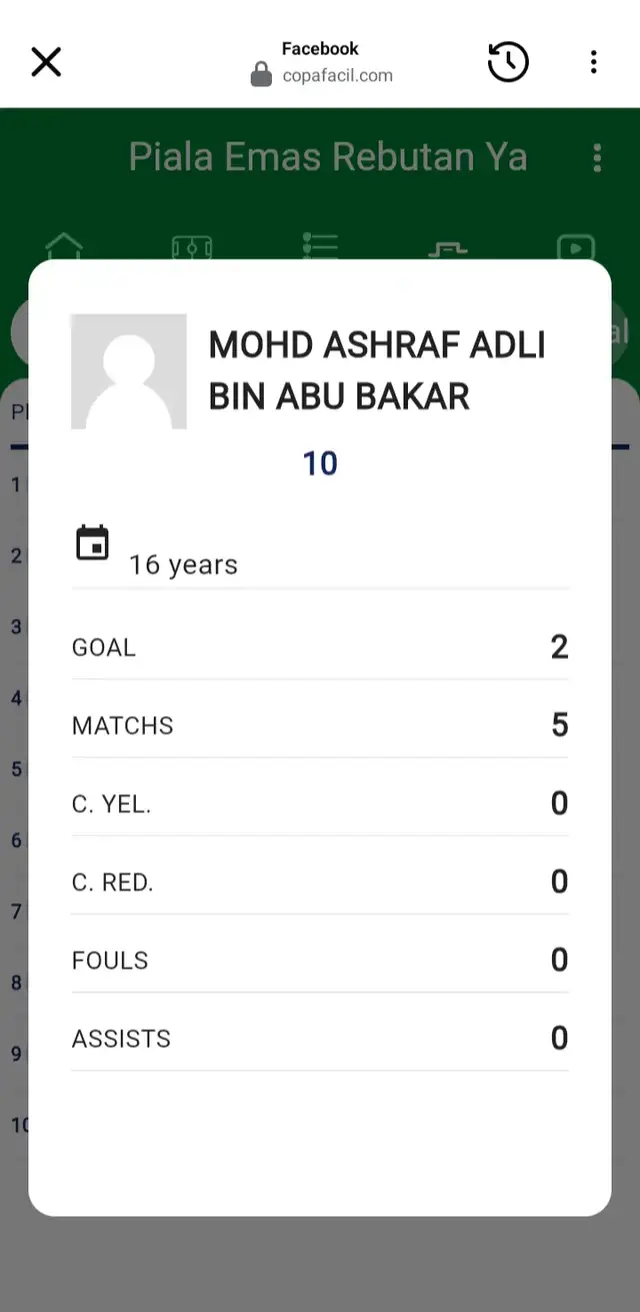The image size is (640, 1312).
Task: Tap the Piala Emas Rebutan Ya title
Action: [x=330, y=157]
